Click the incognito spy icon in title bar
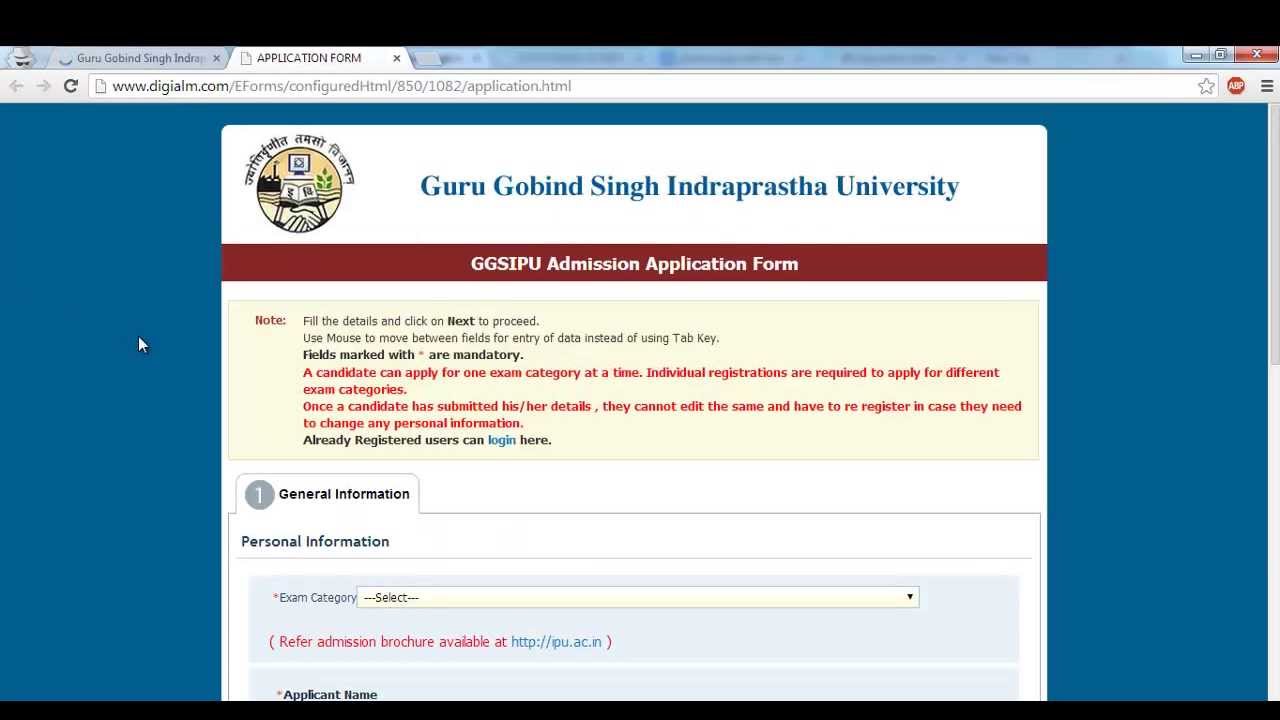 pyautogui.click(x=22, y=58)
